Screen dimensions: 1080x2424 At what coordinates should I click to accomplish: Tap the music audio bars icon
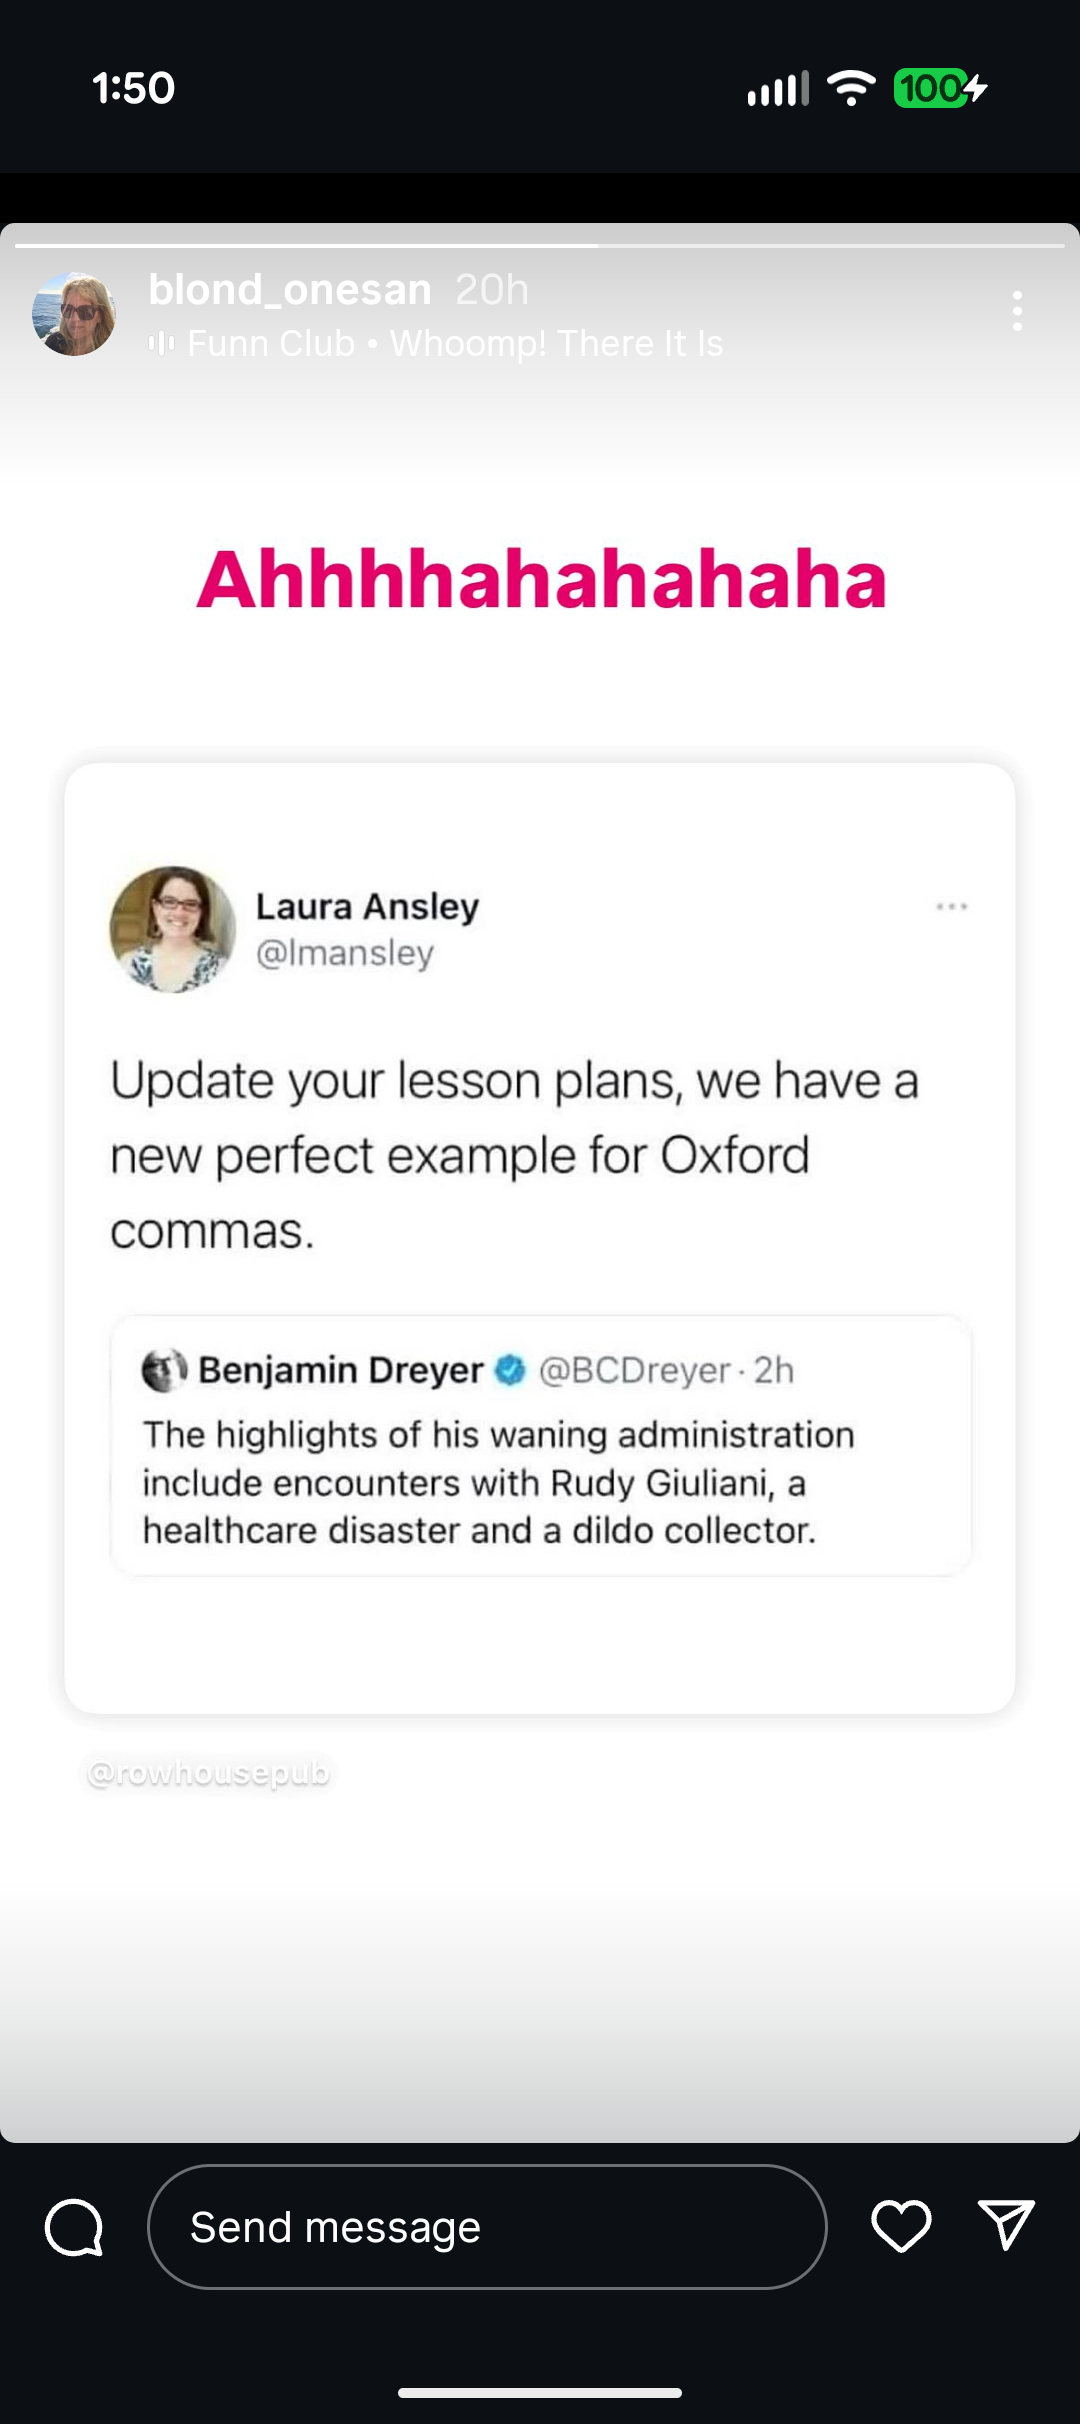click(161, 344)
